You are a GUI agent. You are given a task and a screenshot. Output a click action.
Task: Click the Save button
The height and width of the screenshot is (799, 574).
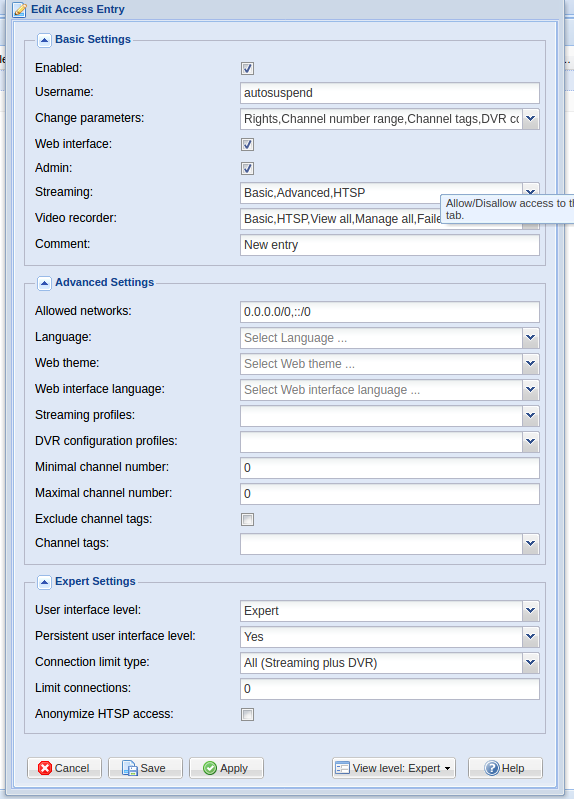(x=145, y=768)
